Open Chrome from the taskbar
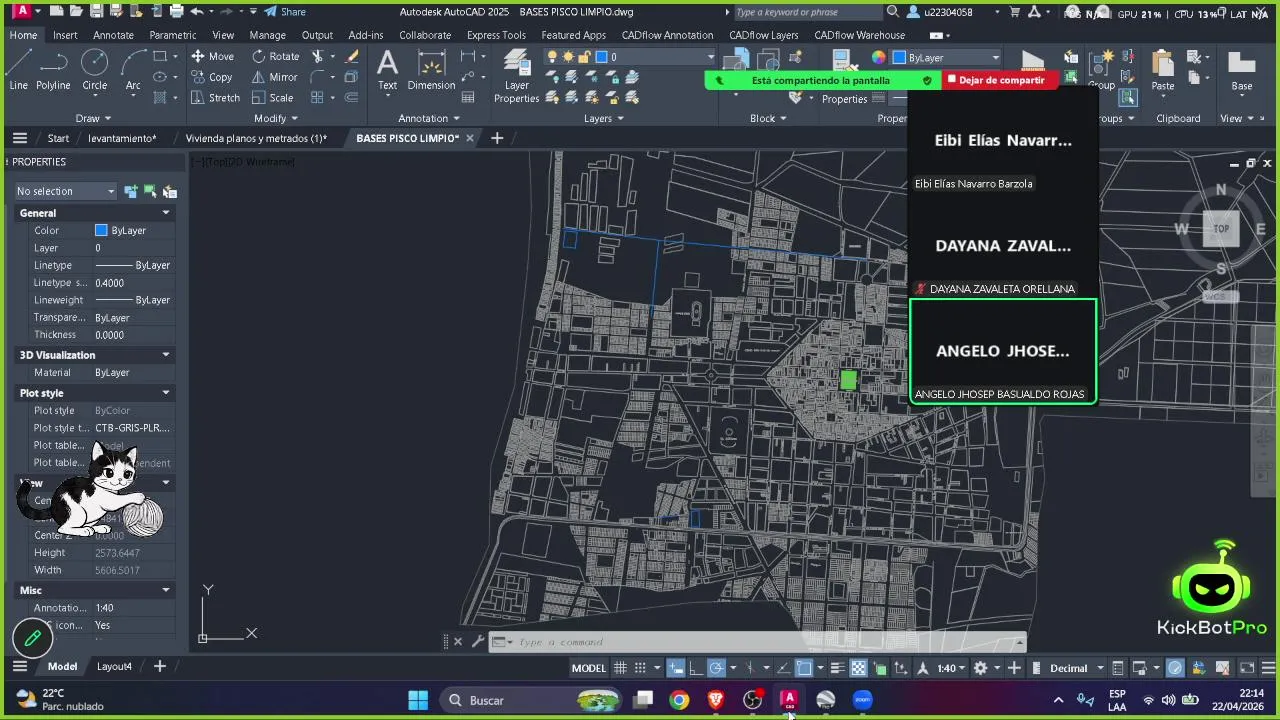This screenshot has height=720, width=1280. [679, 700]
